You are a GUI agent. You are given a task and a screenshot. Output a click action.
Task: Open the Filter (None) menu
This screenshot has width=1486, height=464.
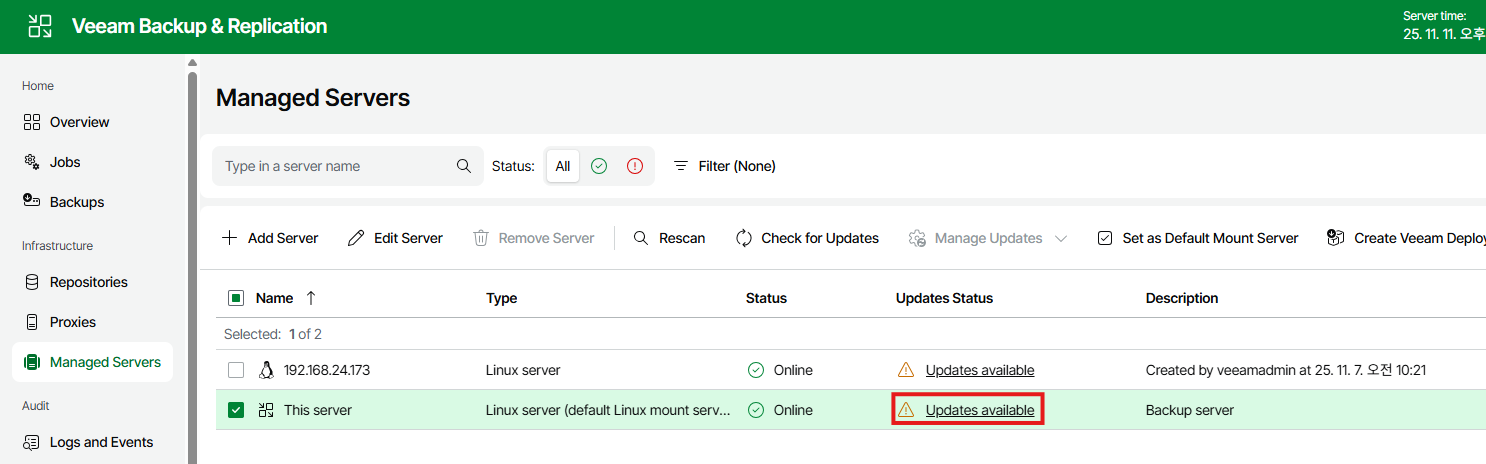click(x=725, y=166)
